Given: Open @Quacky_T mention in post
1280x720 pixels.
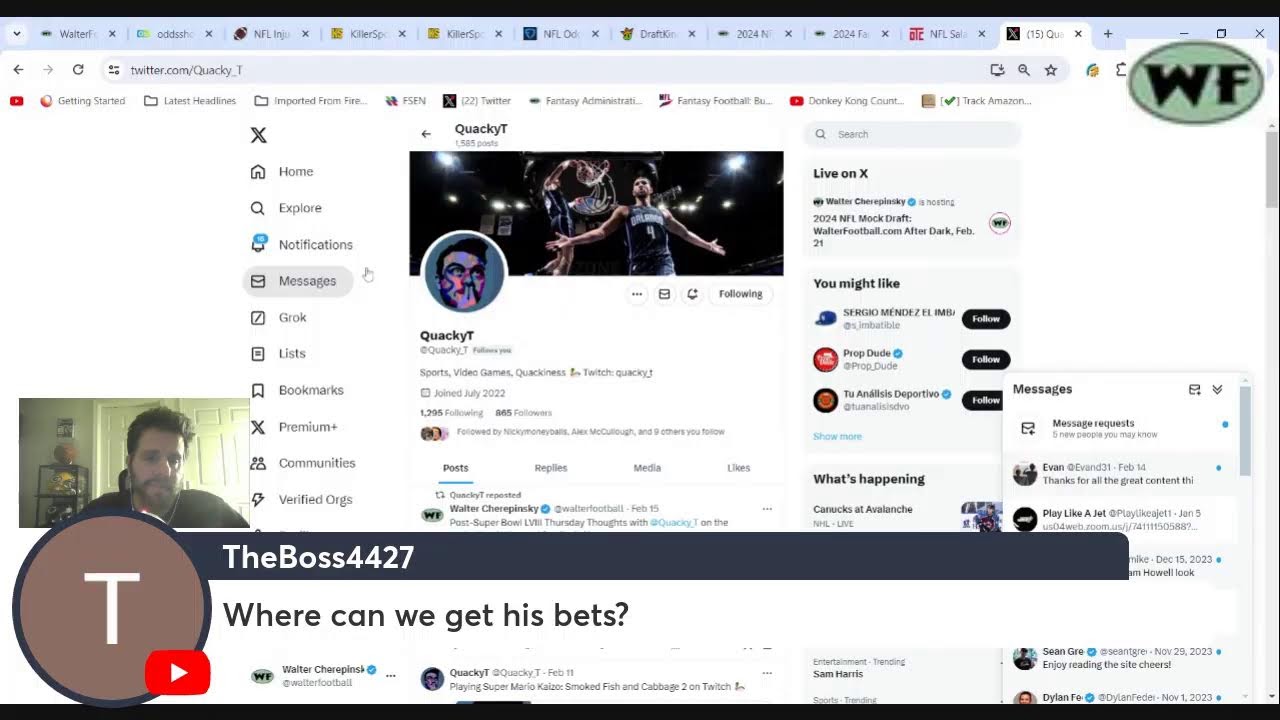Looking at the screenshot, I should point(674,523).
